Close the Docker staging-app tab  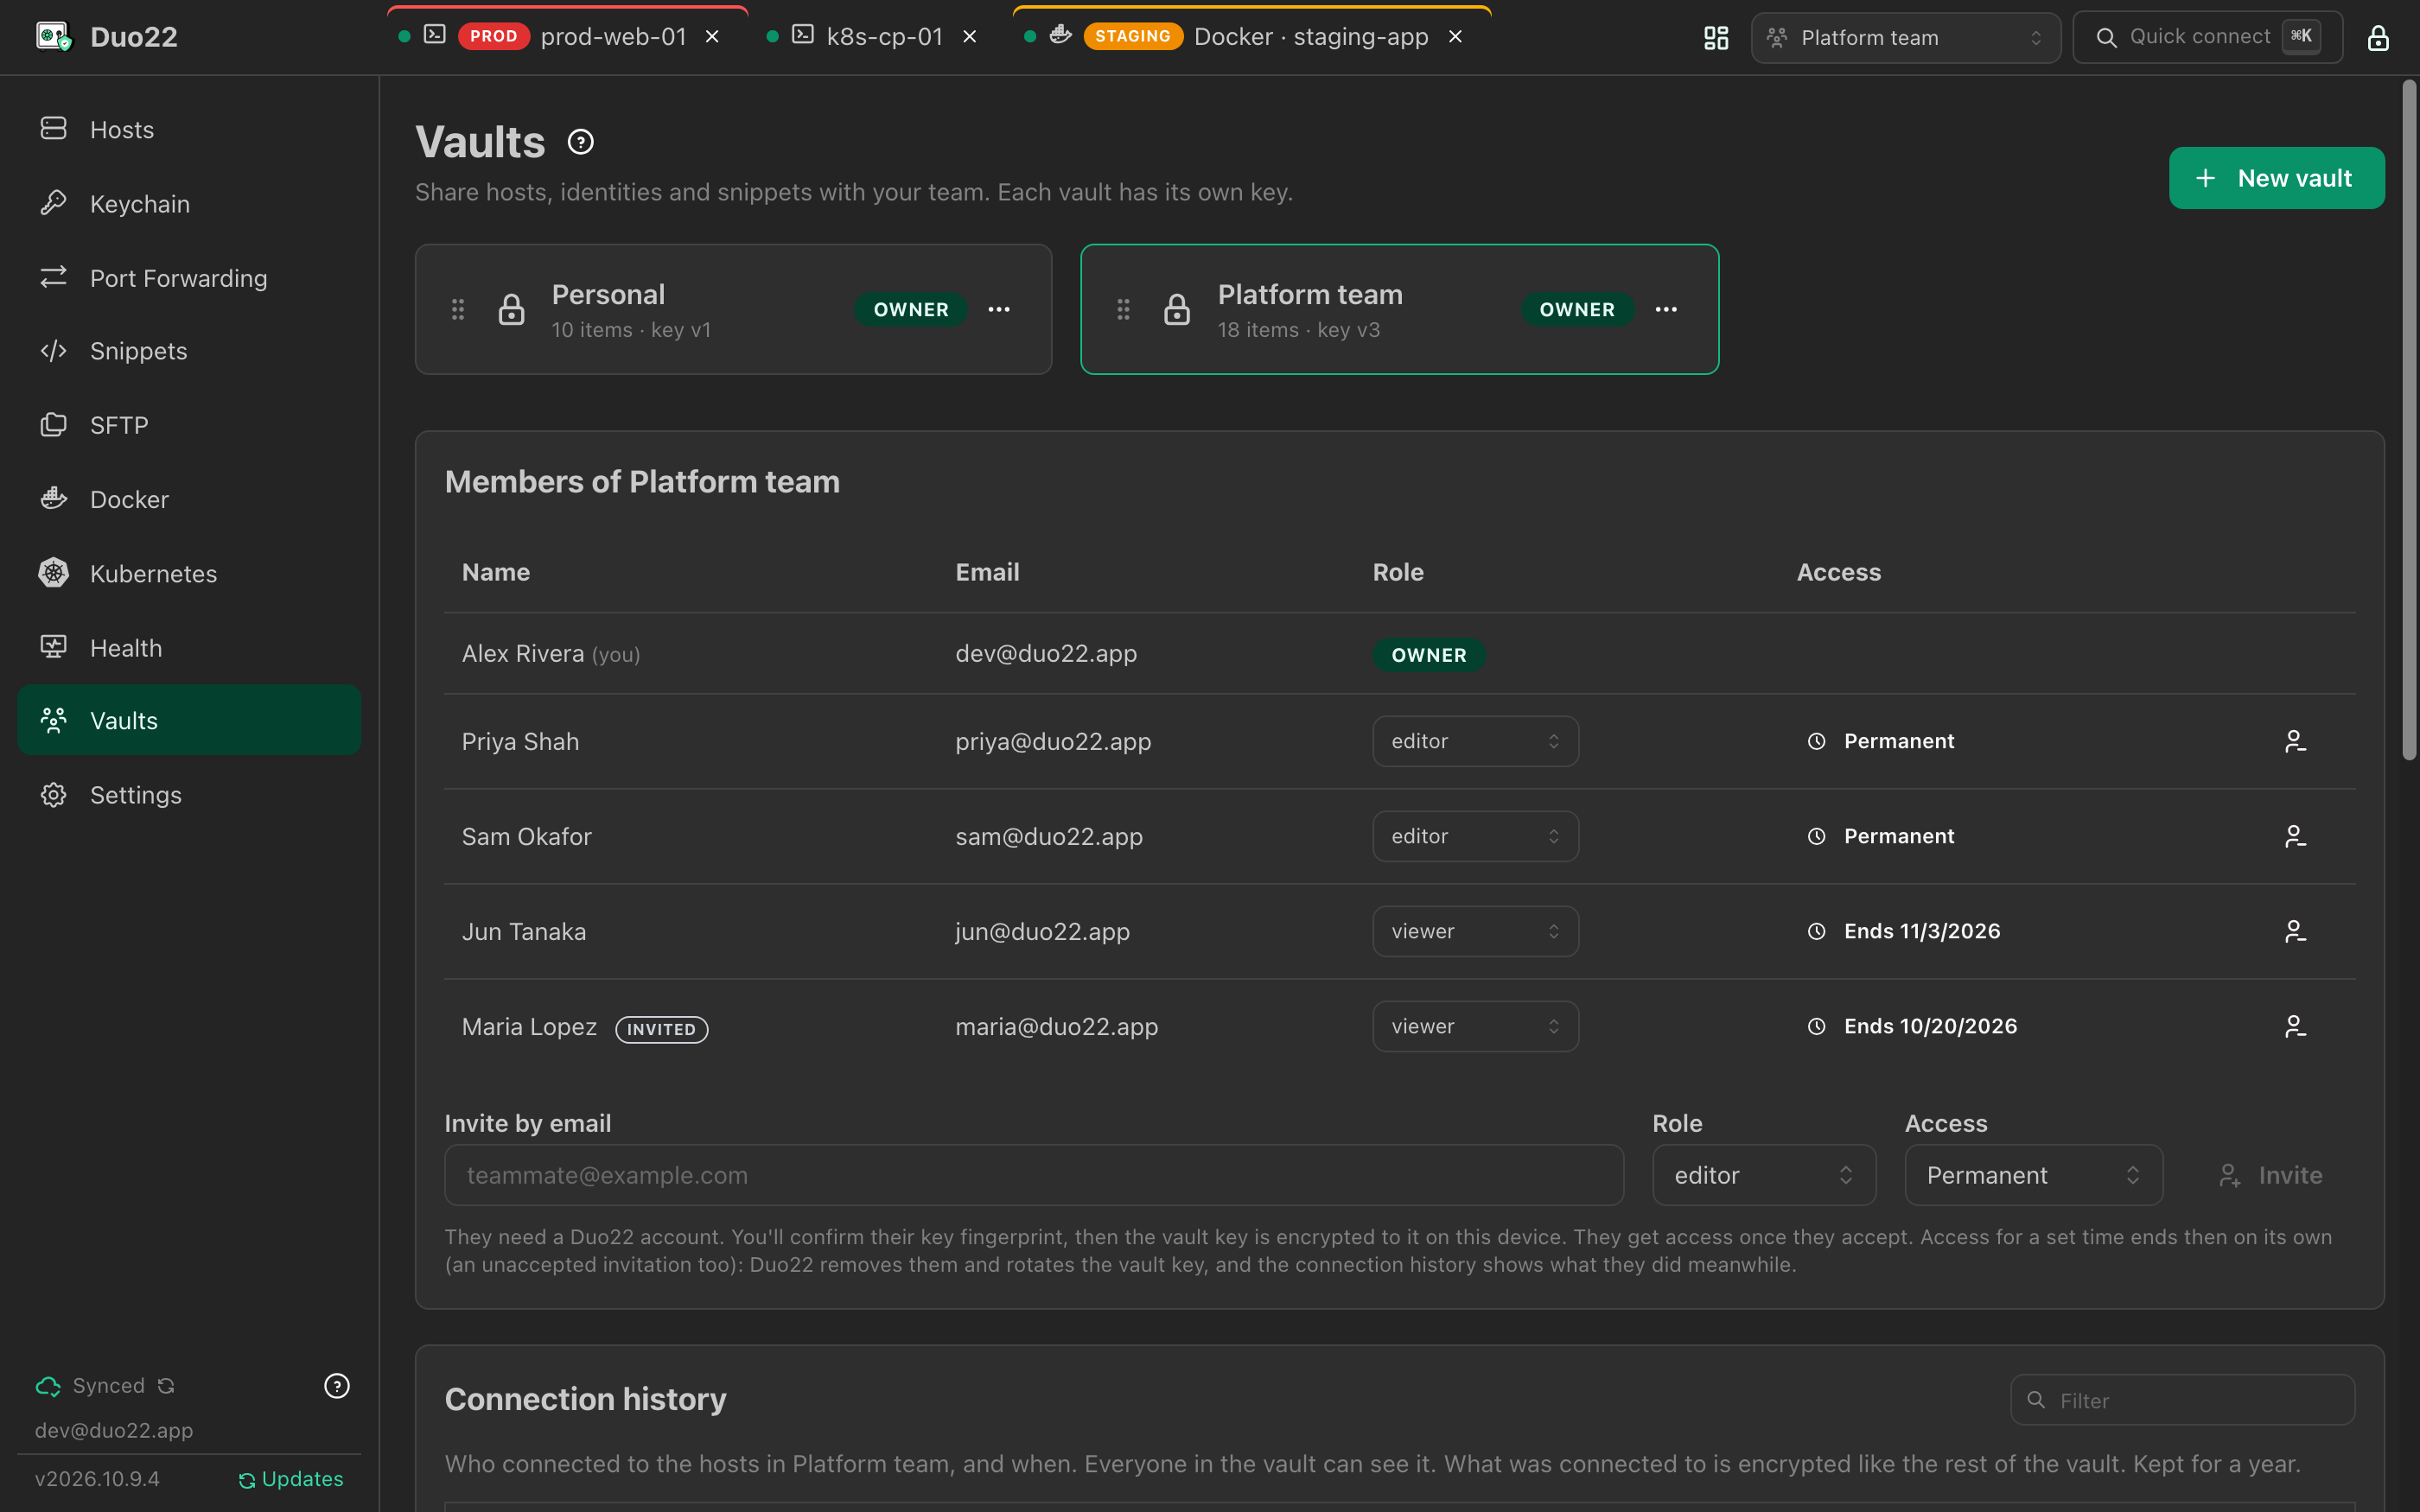[x=1456, y=37]
